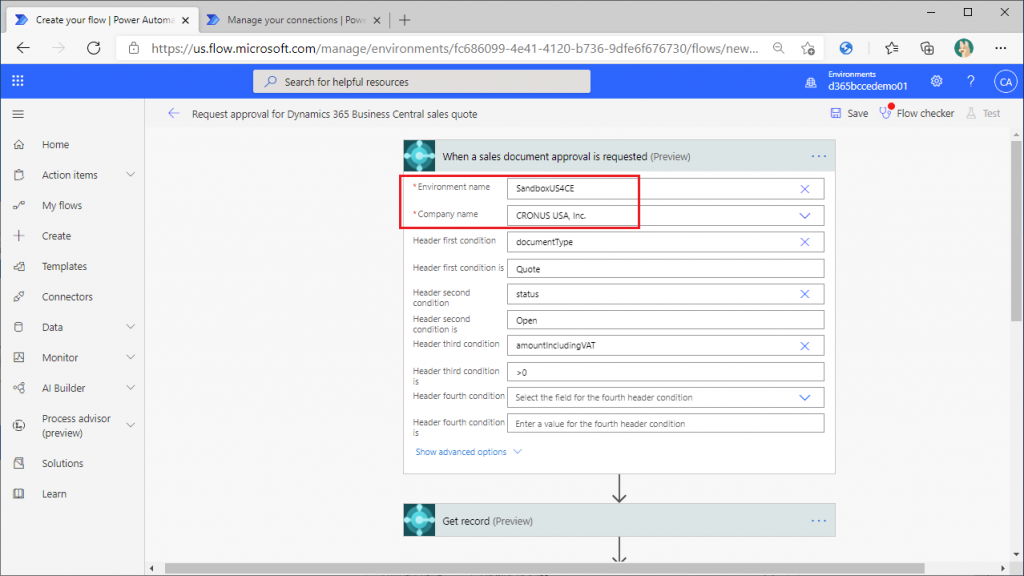Open the CA account avatar

(x=1005, y=82)
